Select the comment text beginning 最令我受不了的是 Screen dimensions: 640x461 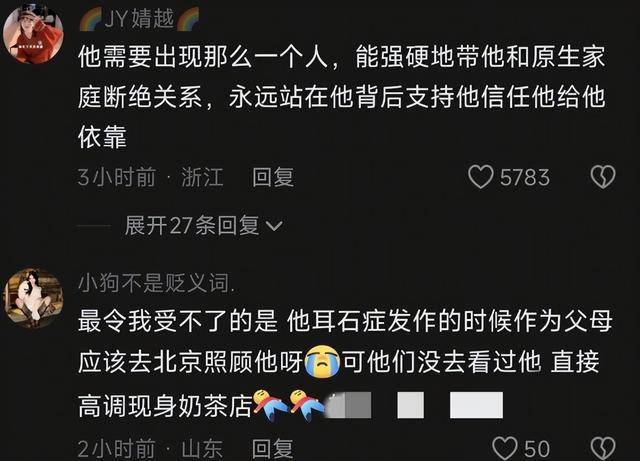(345, 364)
